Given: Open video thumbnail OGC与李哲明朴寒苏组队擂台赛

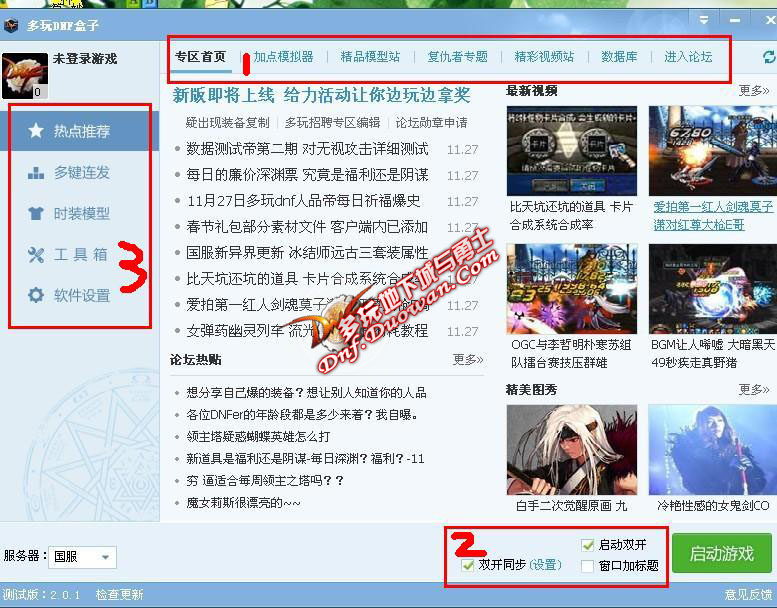Looking at the screenshot, I should pos(572,288).
